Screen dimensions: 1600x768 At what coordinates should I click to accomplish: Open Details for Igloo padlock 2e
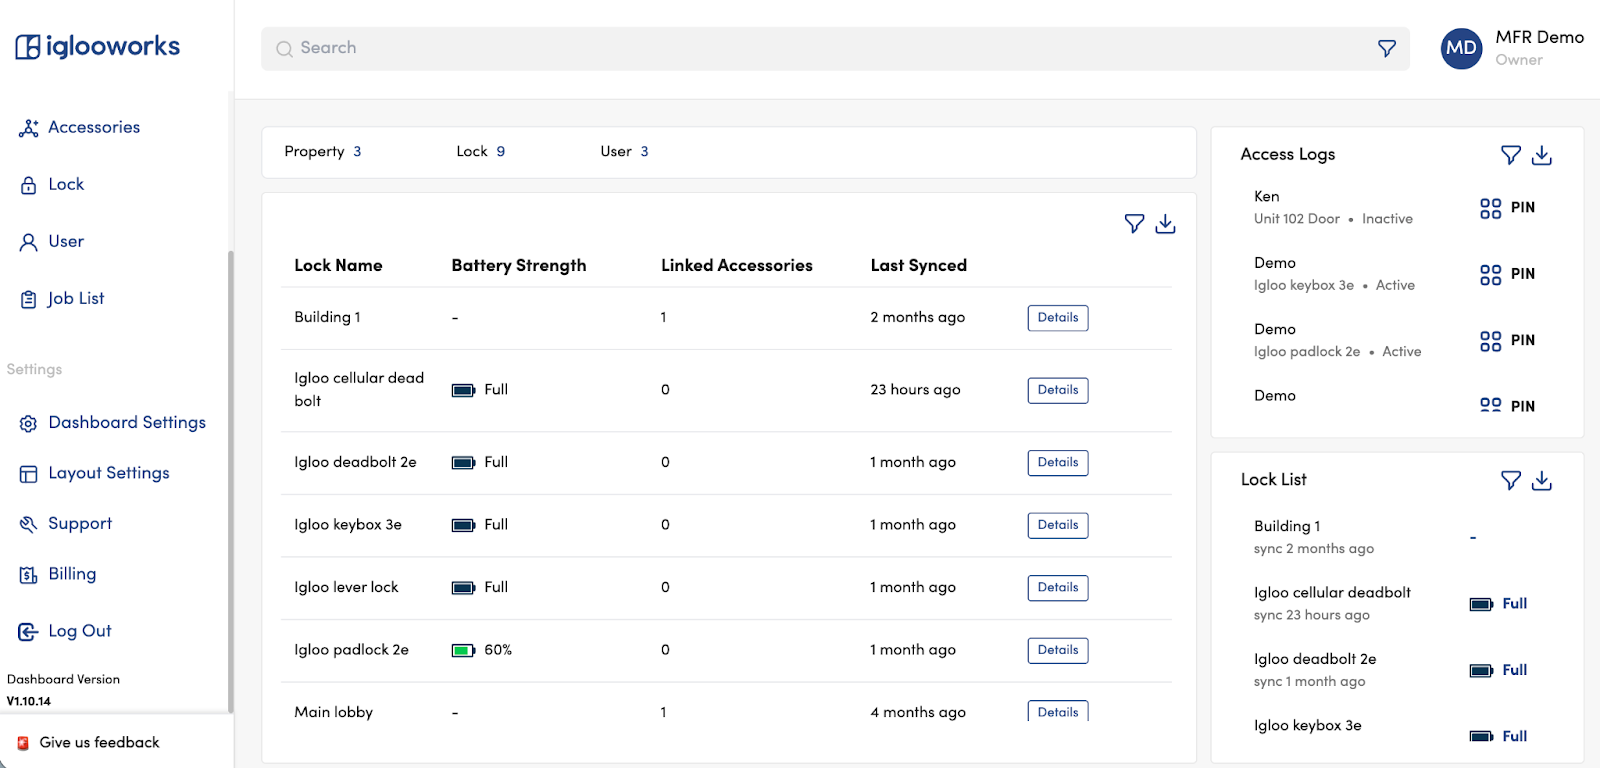click(x=1057, y=650)
